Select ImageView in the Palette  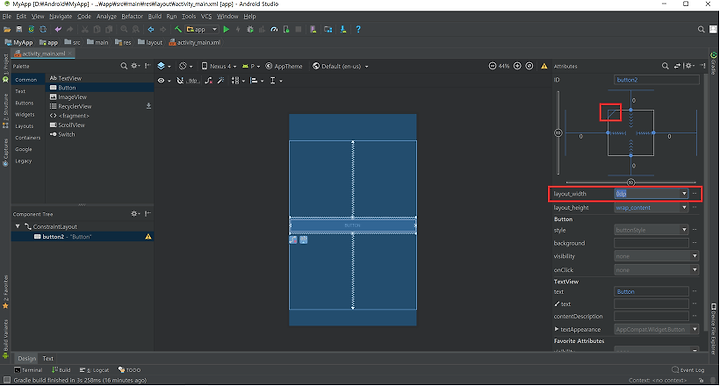click(68, 97)
